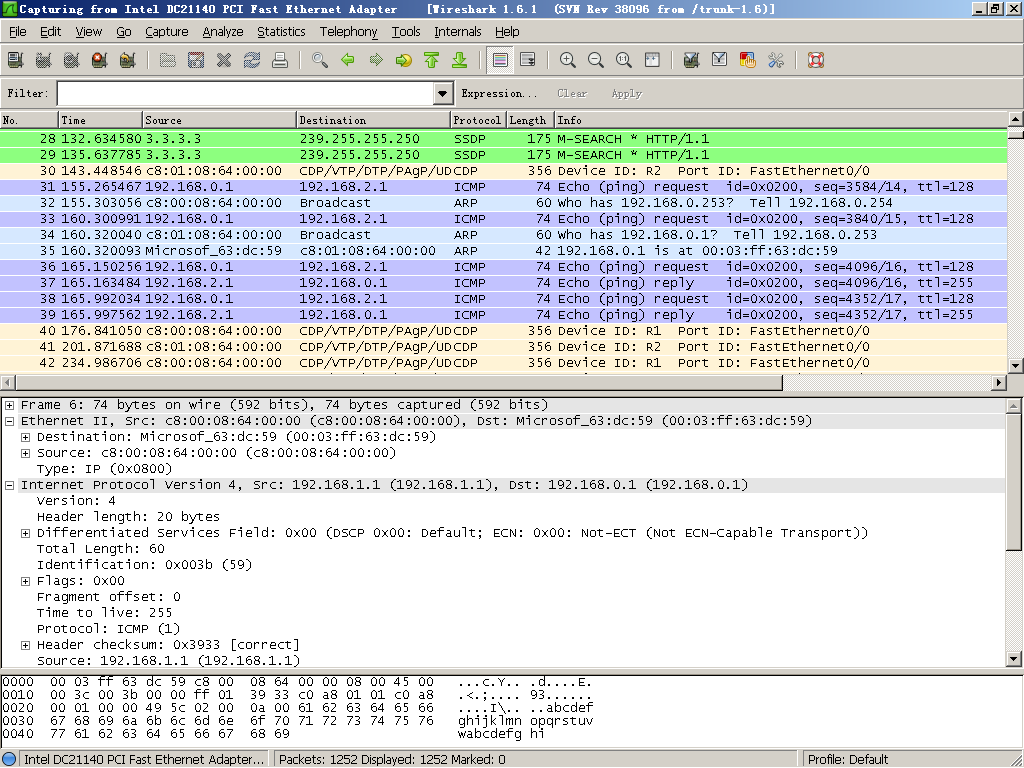
Task: Edit capture filters icon
Action: point(692,60)
